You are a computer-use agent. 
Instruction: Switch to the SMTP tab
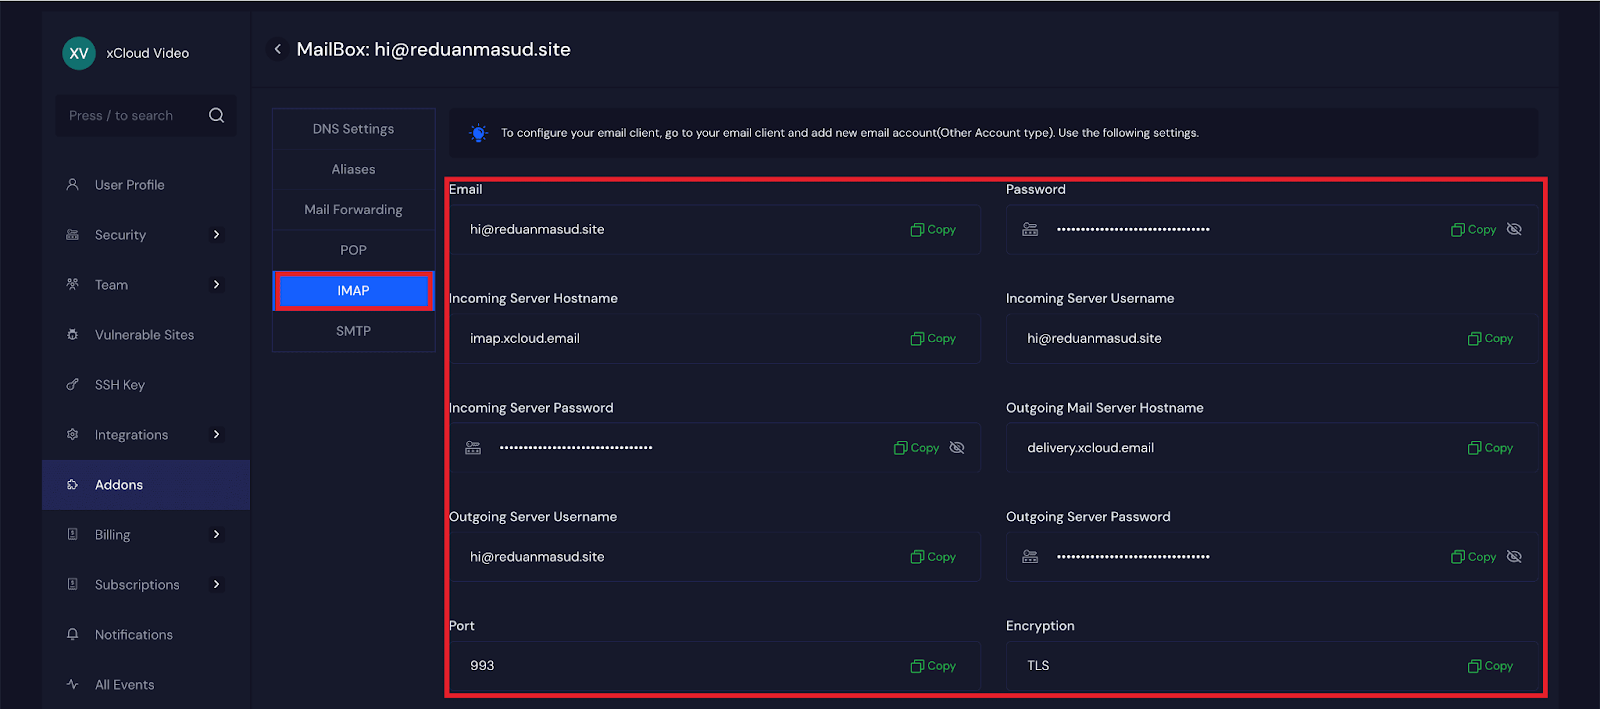click(x=353, y=331)
